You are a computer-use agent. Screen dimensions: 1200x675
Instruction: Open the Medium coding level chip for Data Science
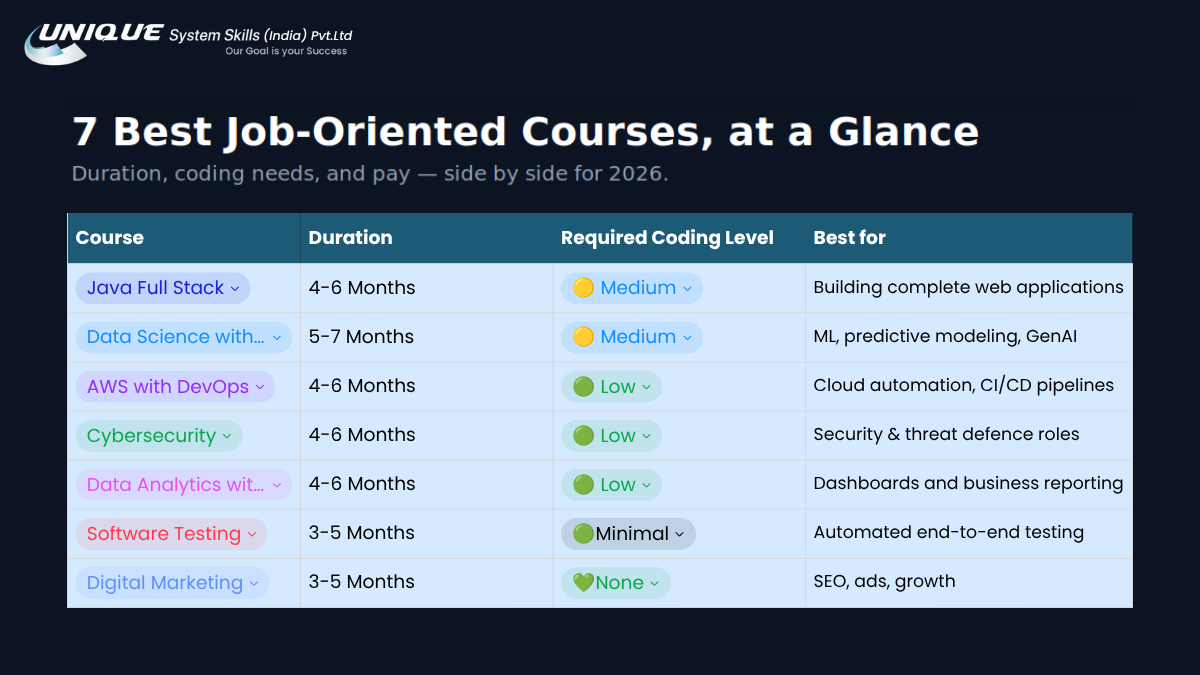632,337
